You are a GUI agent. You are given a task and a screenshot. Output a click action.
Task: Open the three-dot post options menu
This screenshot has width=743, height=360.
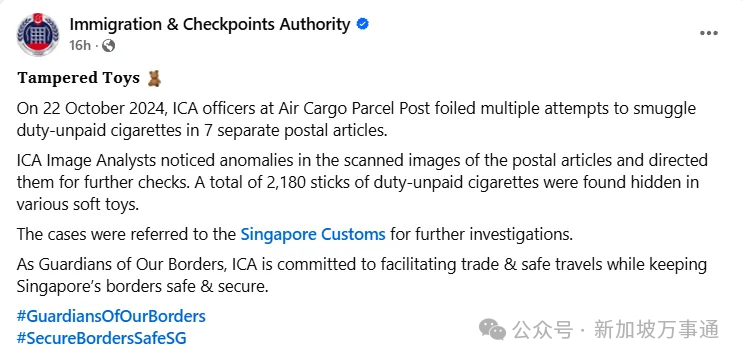709,33
